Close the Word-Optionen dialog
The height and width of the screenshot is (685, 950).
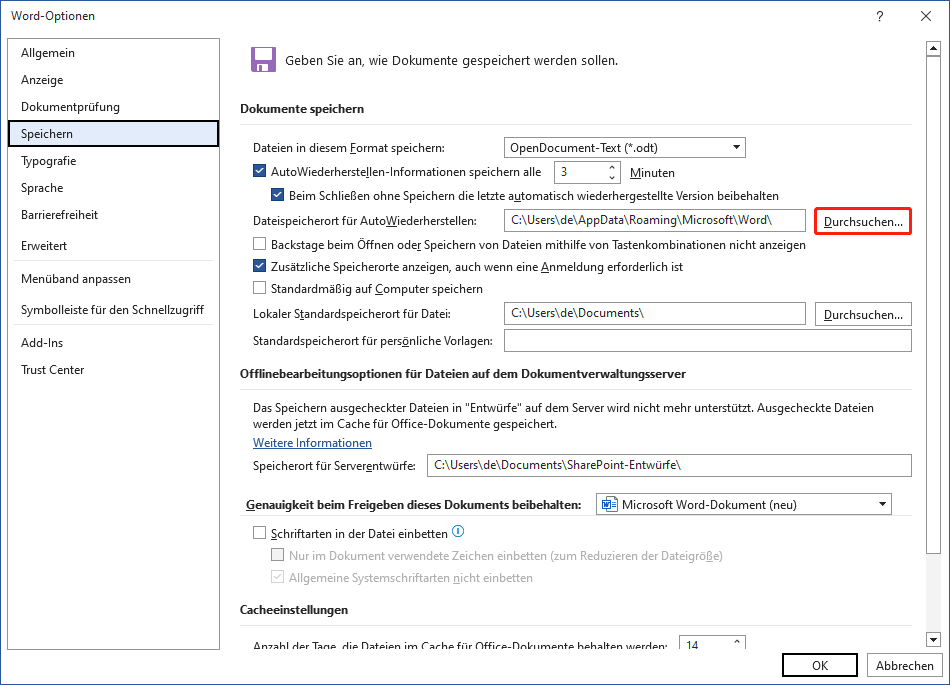click(x=926, y=16)
